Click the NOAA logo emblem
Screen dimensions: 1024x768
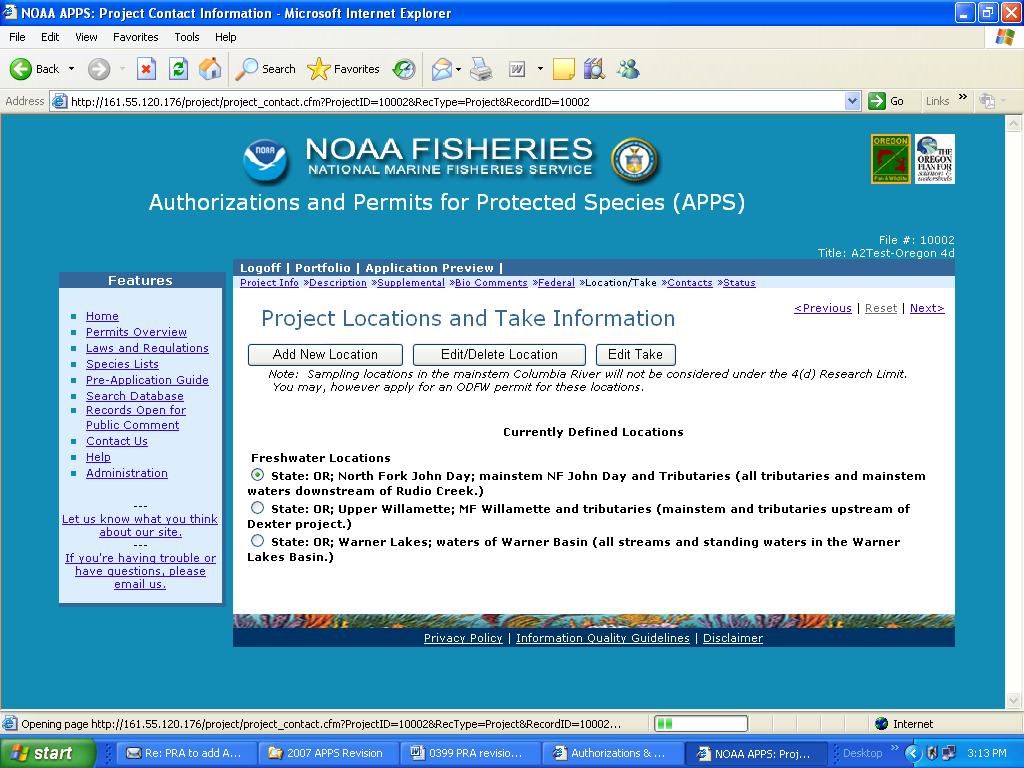pos(265,160)
